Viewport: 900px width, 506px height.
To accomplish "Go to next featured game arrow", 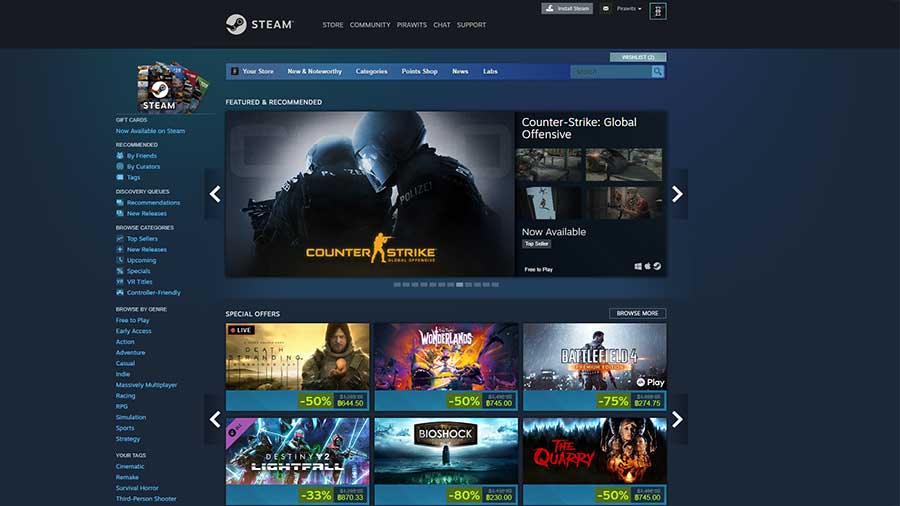I will 677,194.
